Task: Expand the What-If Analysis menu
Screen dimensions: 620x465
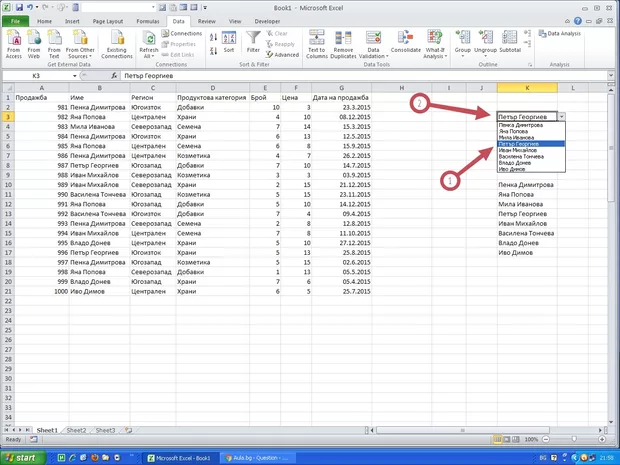Action: tap(435, 50)
